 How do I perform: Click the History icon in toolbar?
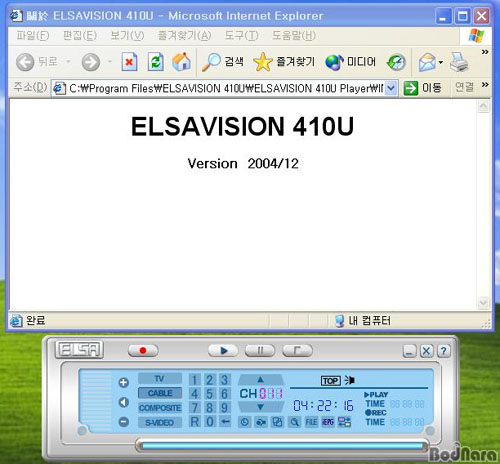(396, 62)
